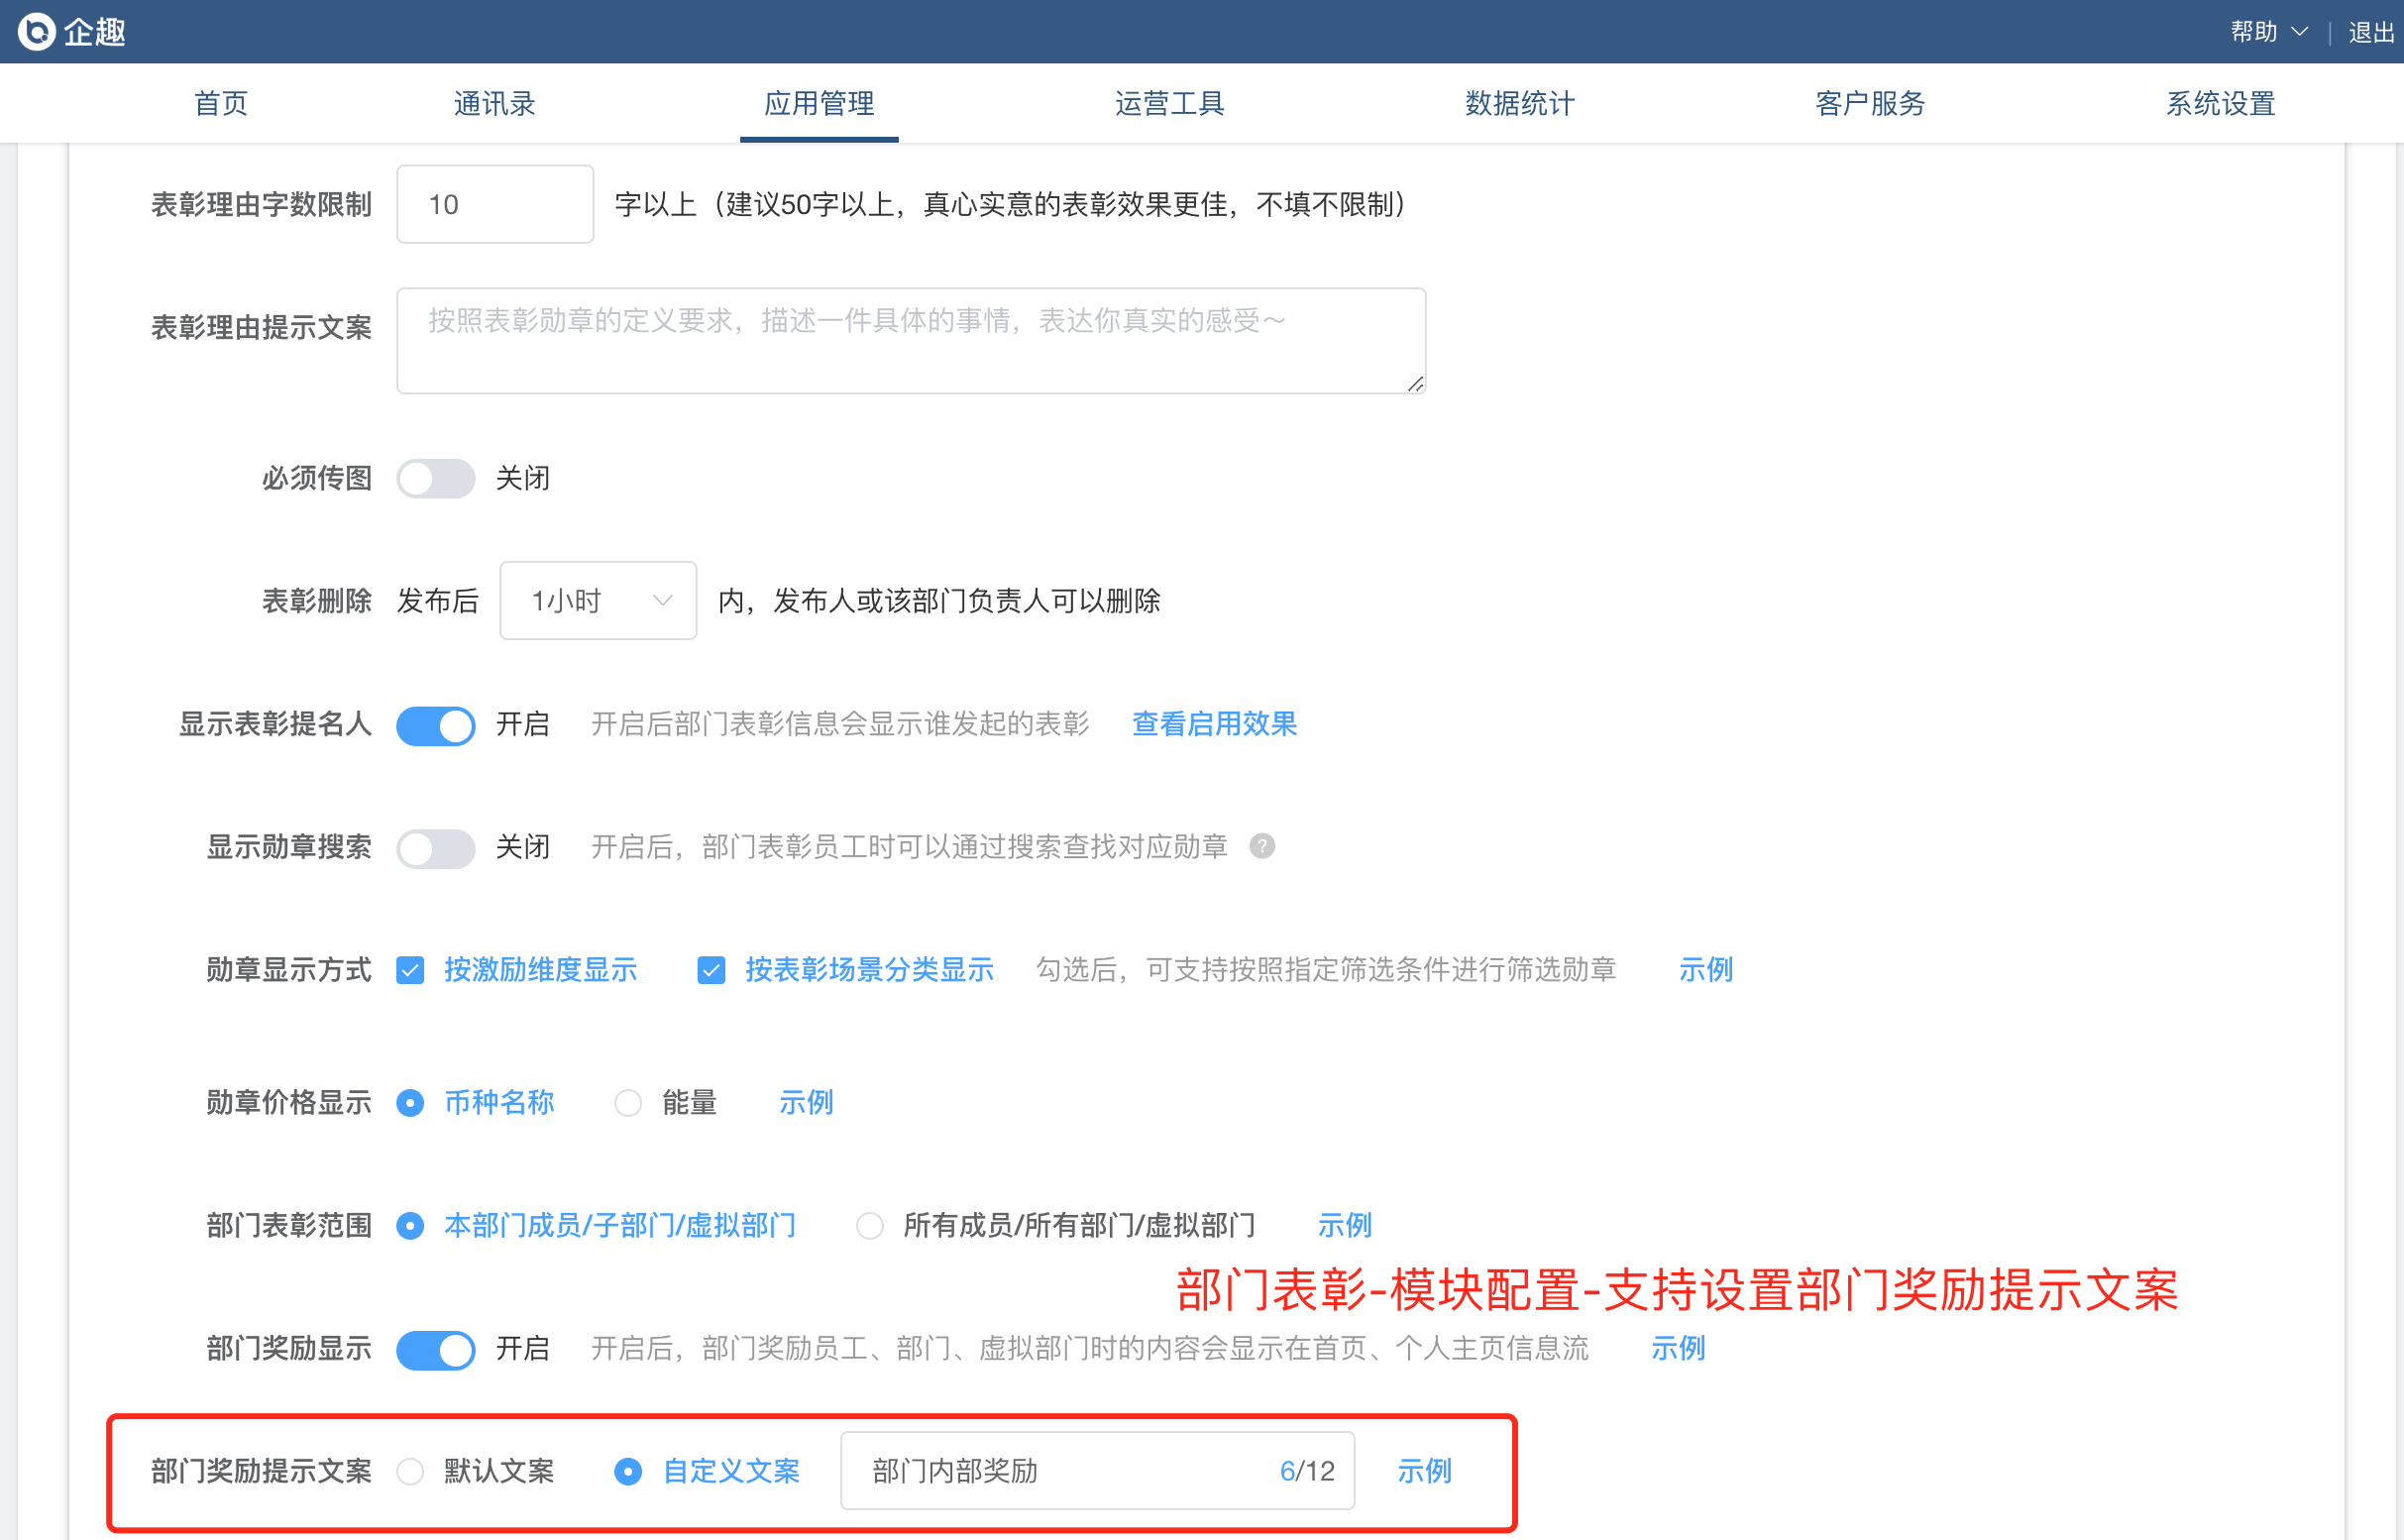Click the 企趣 logo icon
The height and width of the screenshot is (1540, 2404).
(36, 31)
